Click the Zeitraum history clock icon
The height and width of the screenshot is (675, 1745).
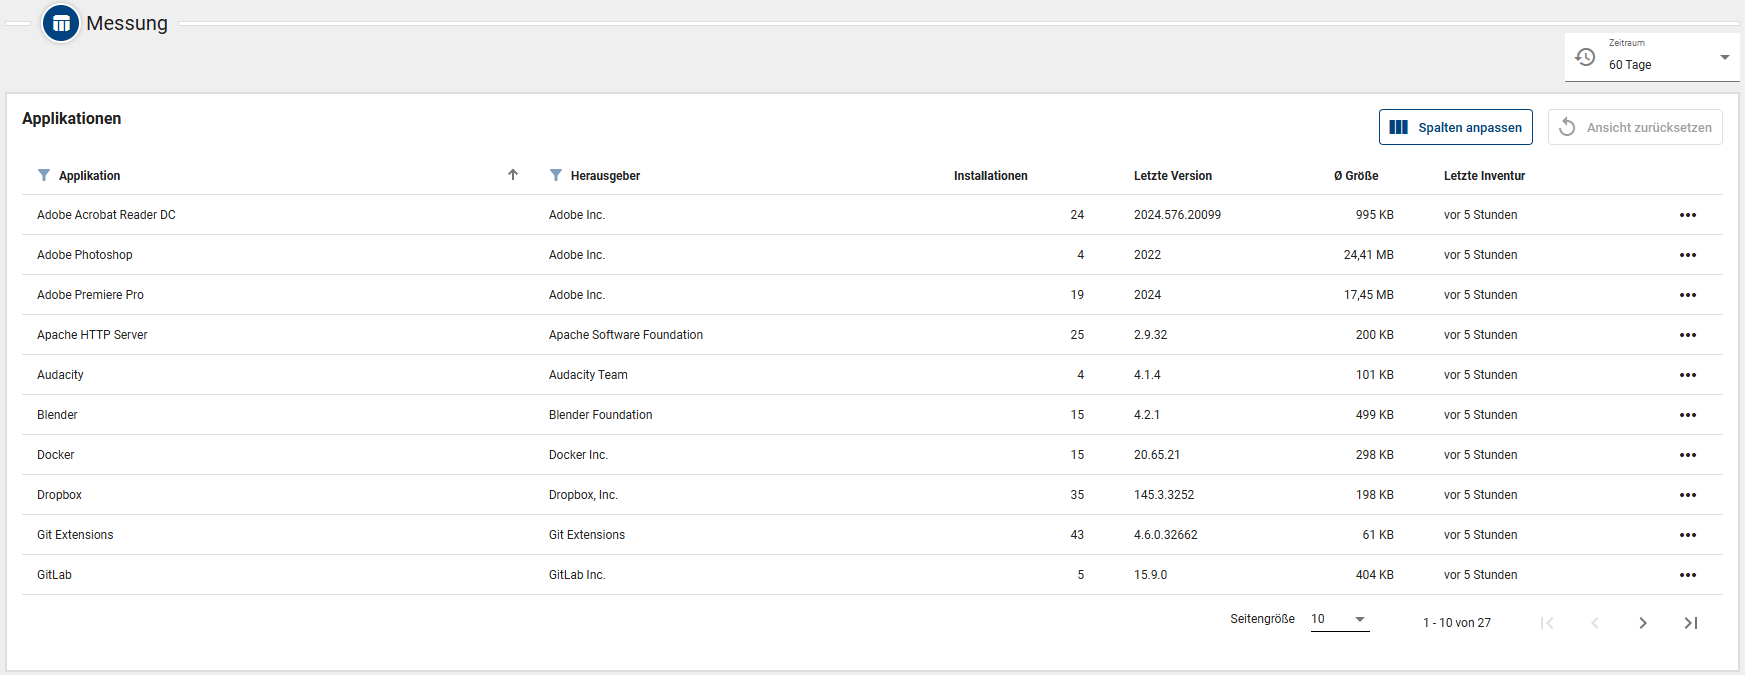click(1585, 57)
